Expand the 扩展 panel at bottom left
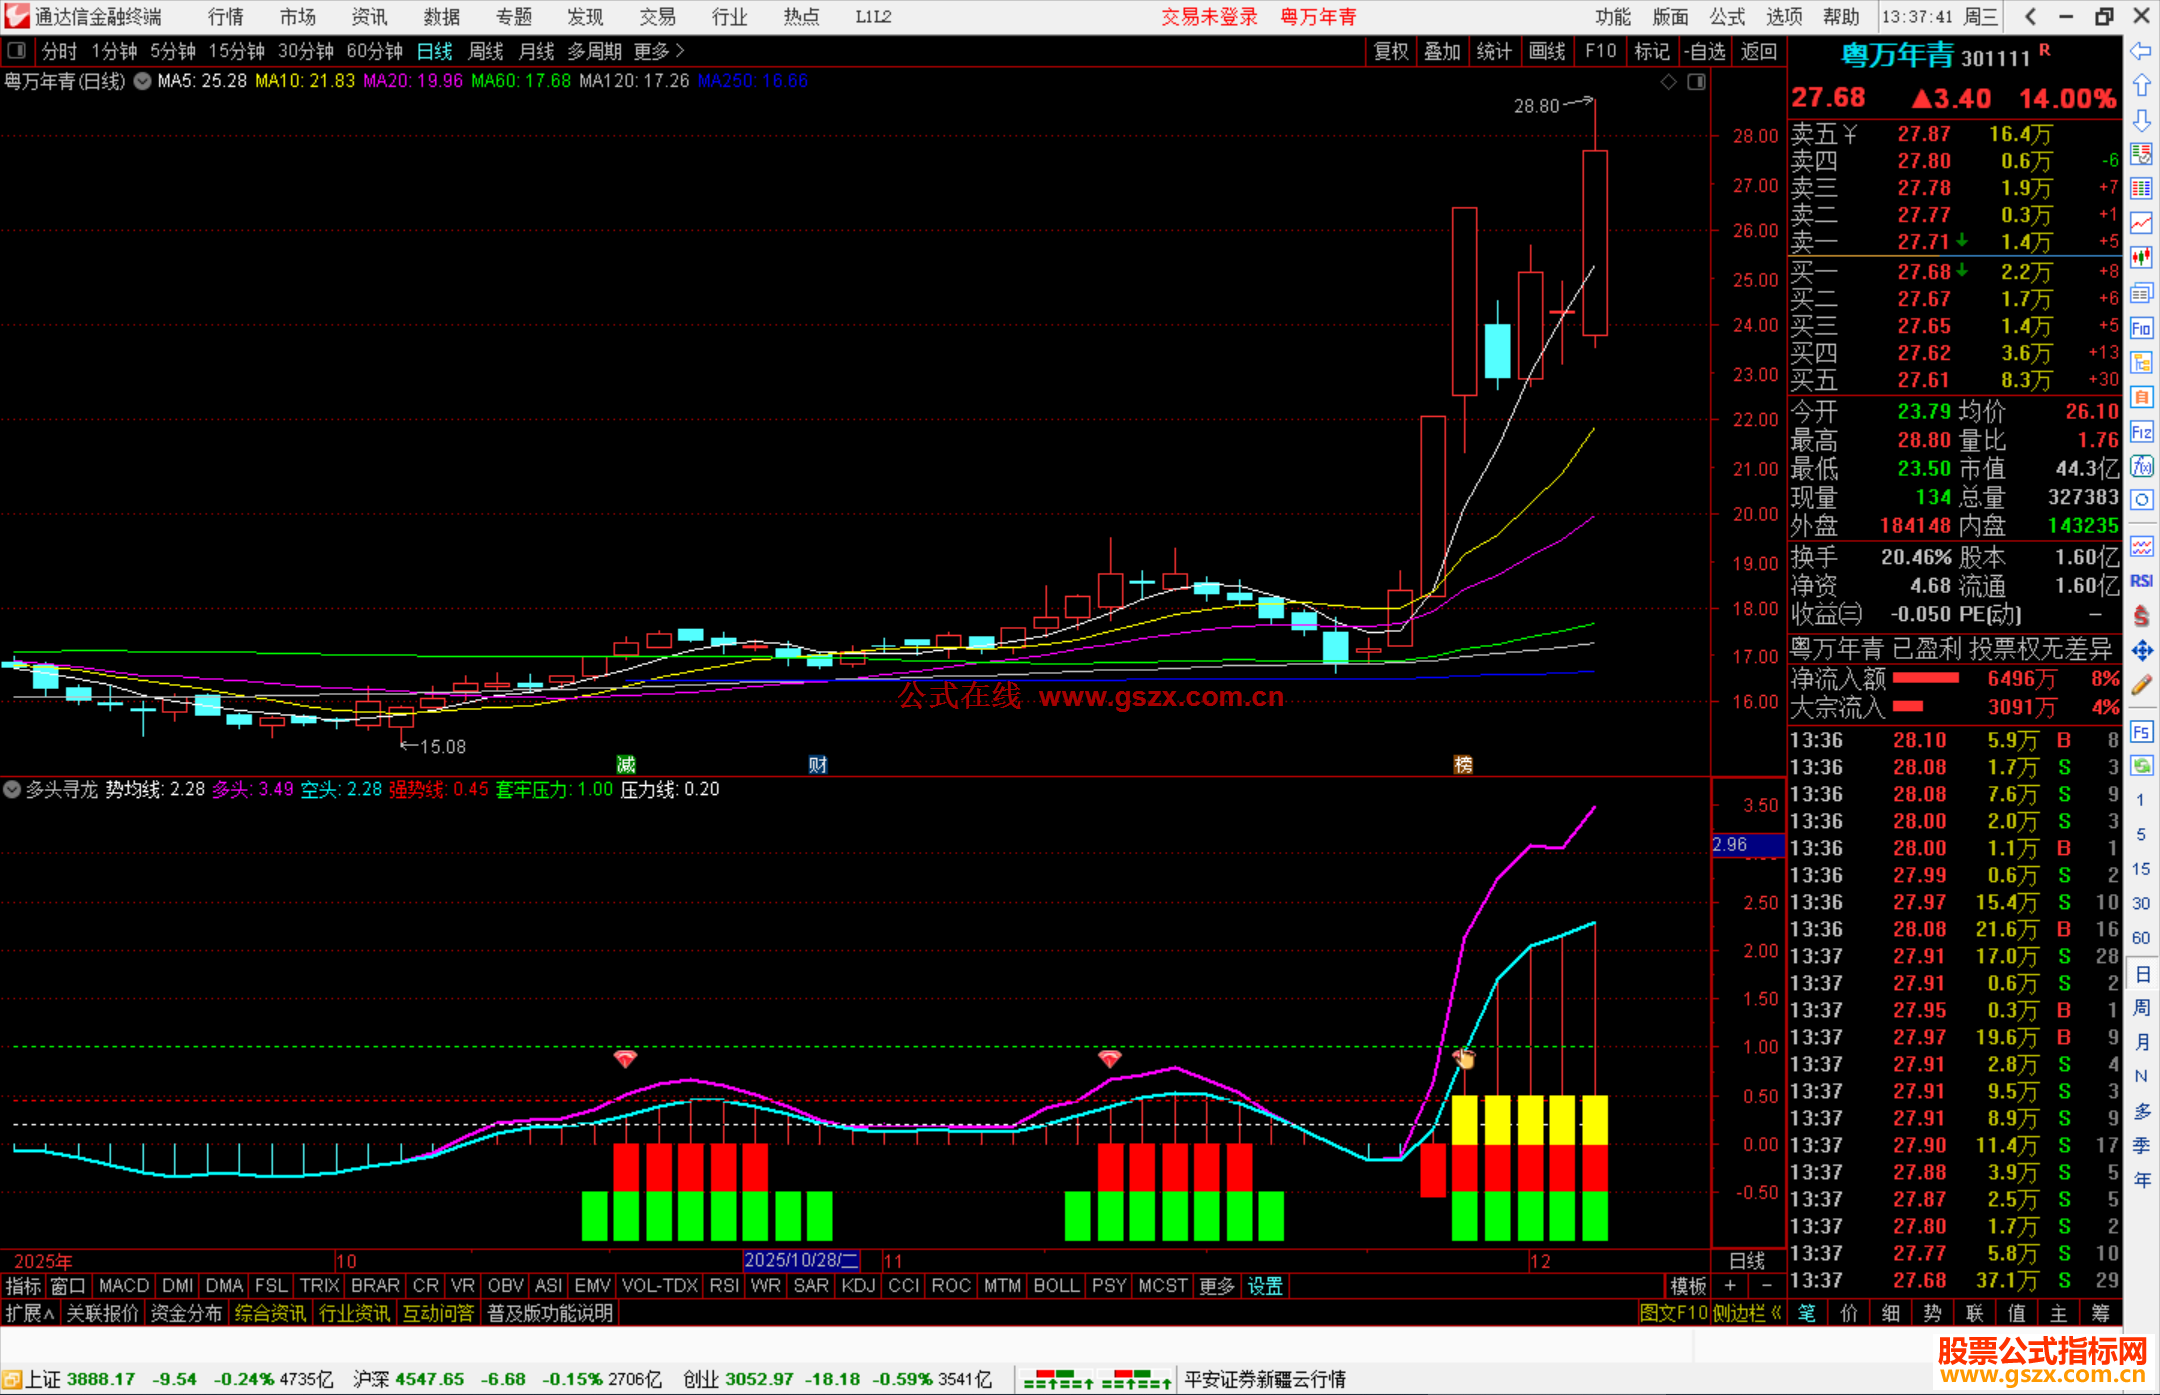2160x1395 pixels. click(30, 1313)
